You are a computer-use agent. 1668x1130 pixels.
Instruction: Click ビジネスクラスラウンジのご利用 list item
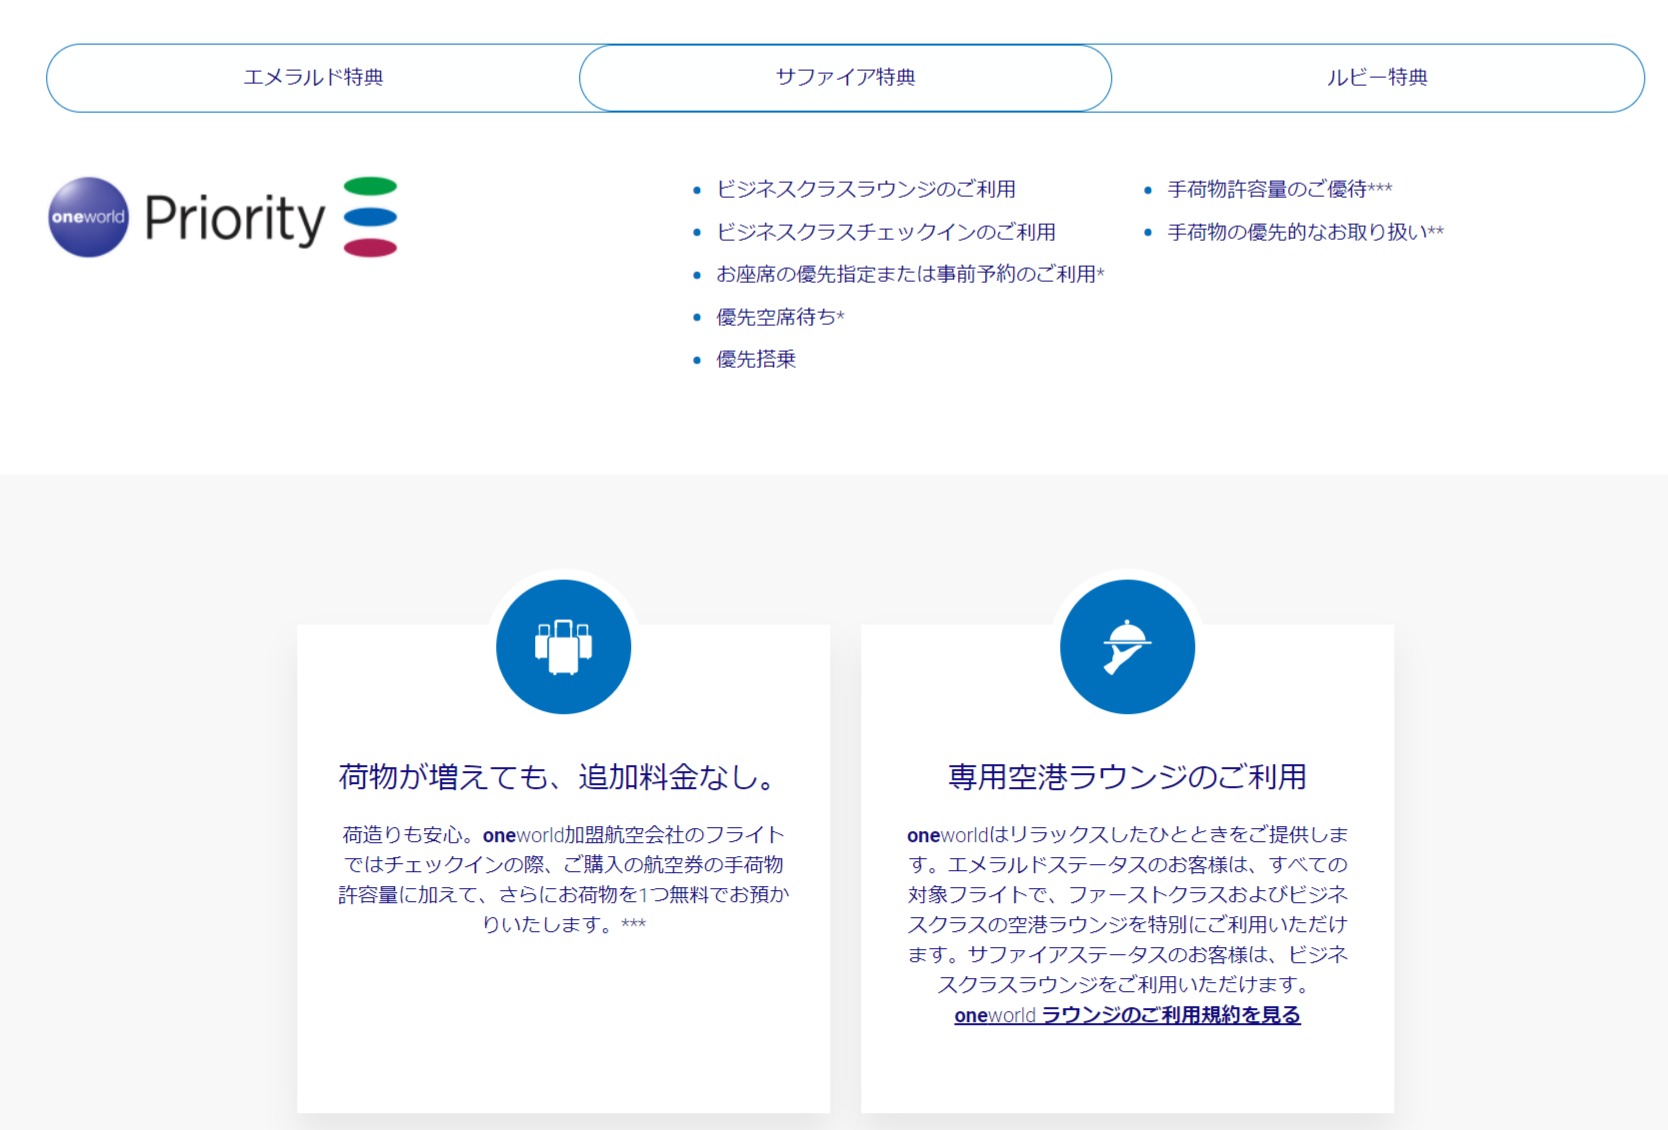pos(866,189)
